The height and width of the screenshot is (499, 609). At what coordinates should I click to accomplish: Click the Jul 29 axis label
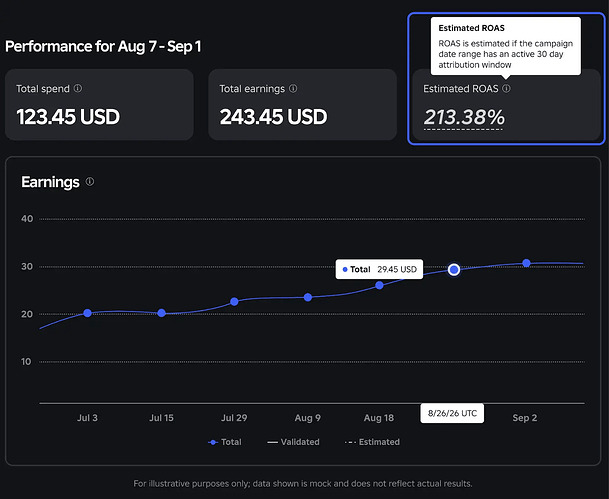tap(234, 418)
